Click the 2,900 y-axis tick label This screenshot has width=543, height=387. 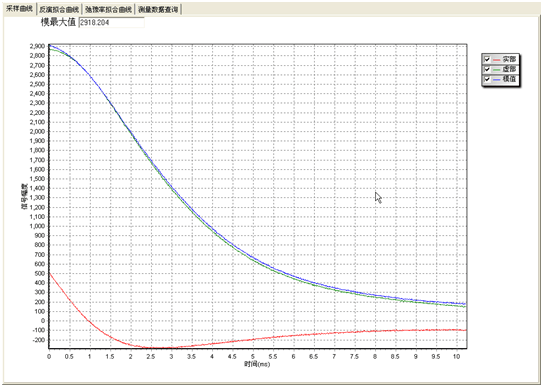pyautogui.click(x=37, y=46)
